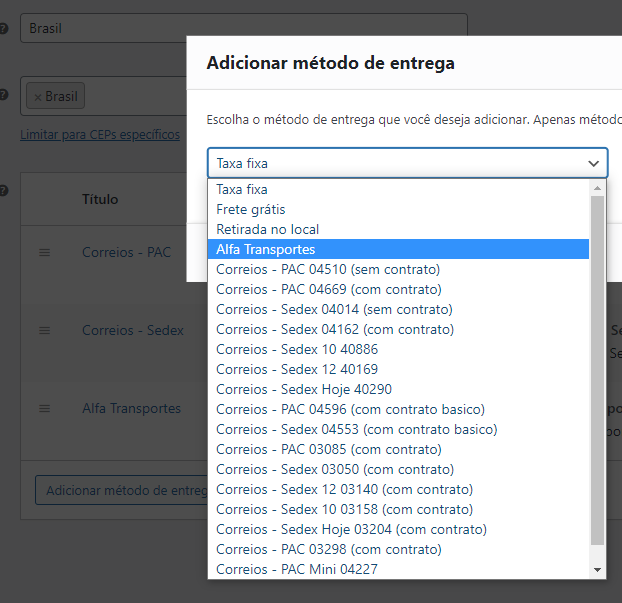
Task: Choose Correios - PAC Mini 04227
Action: (398, 569)
